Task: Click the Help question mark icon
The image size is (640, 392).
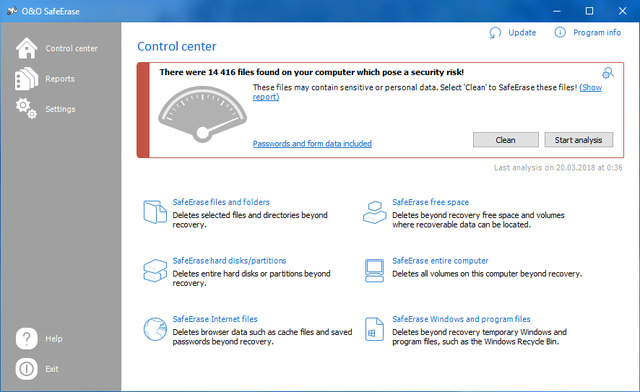Action: point(27,339)
